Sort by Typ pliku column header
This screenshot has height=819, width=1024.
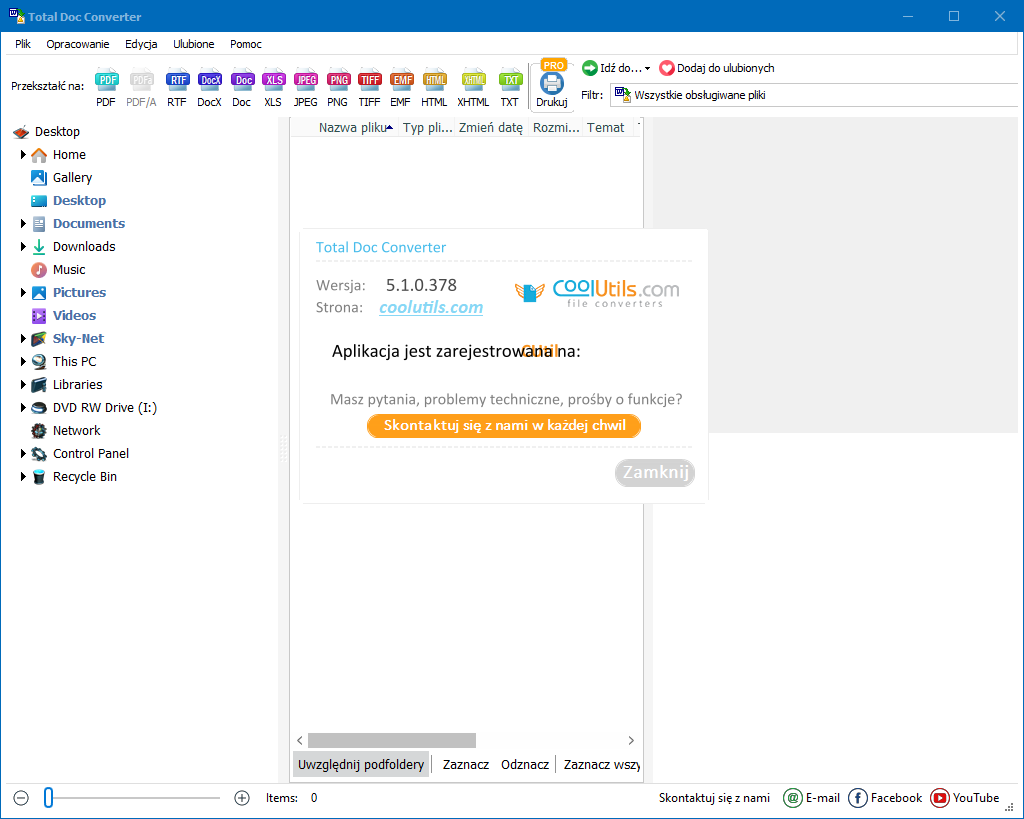427,127
